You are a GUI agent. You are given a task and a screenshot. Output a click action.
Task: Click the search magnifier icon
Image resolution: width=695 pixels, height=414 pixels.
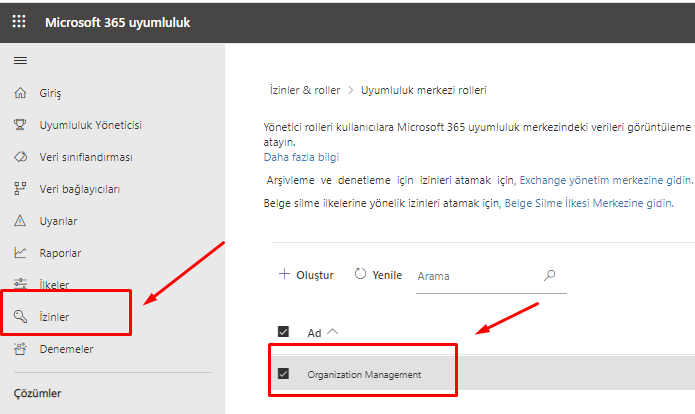pyautogui.click(x=550, y=275)
